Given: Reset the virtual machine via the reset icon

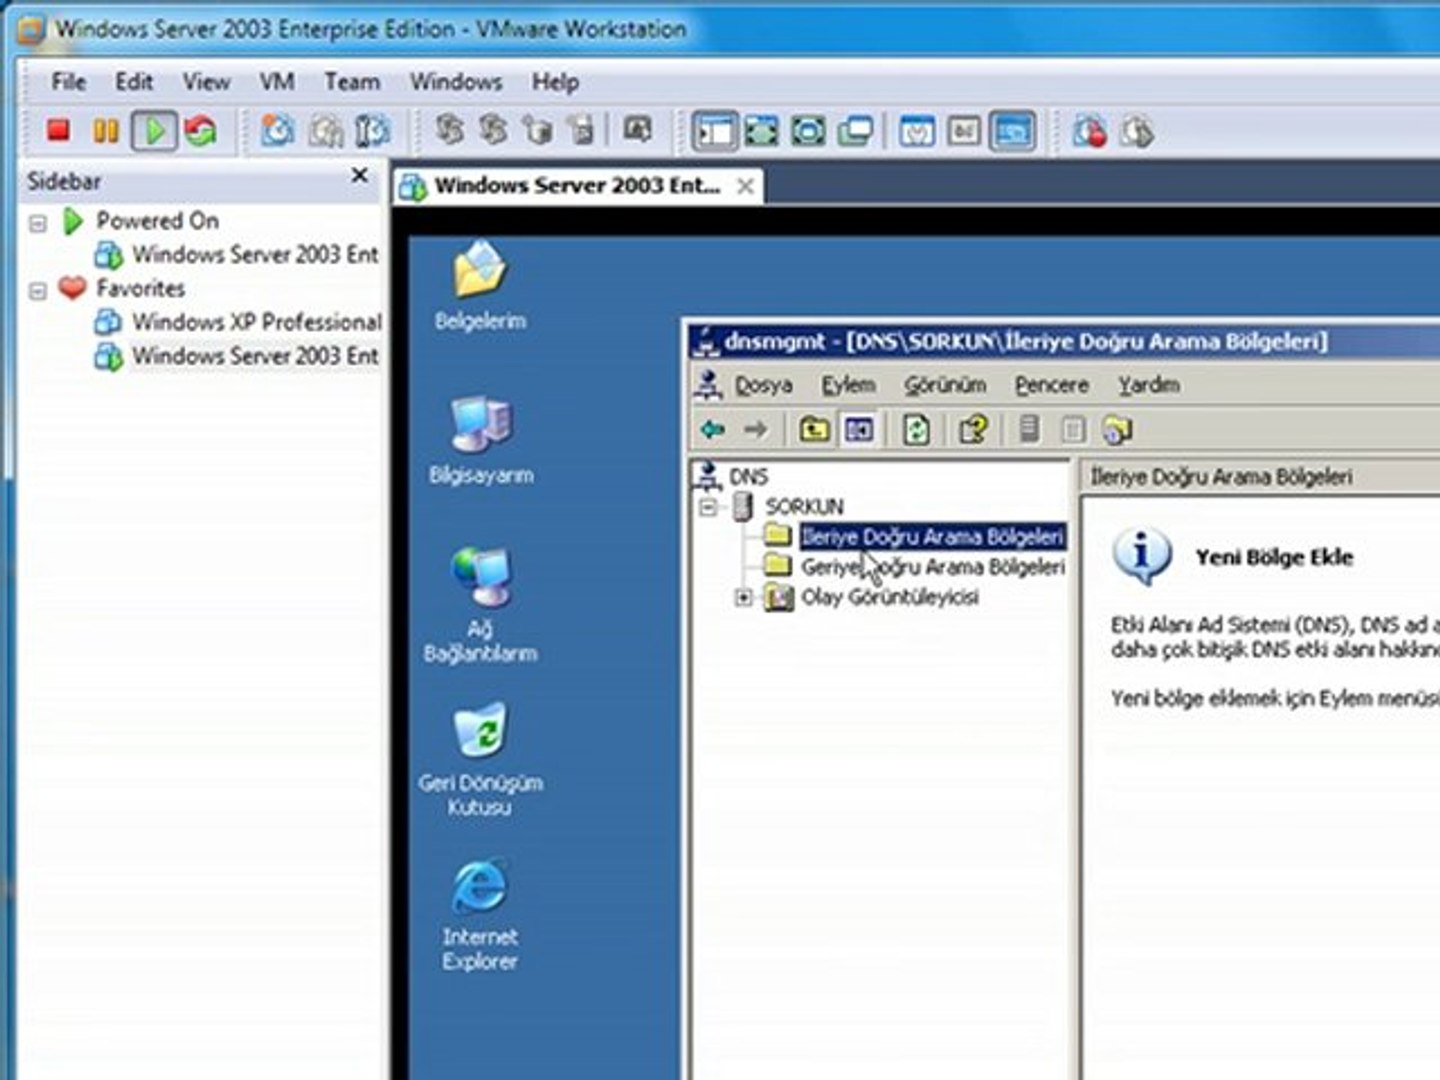Looking at the screenshot, I should (x=201, y=131).
